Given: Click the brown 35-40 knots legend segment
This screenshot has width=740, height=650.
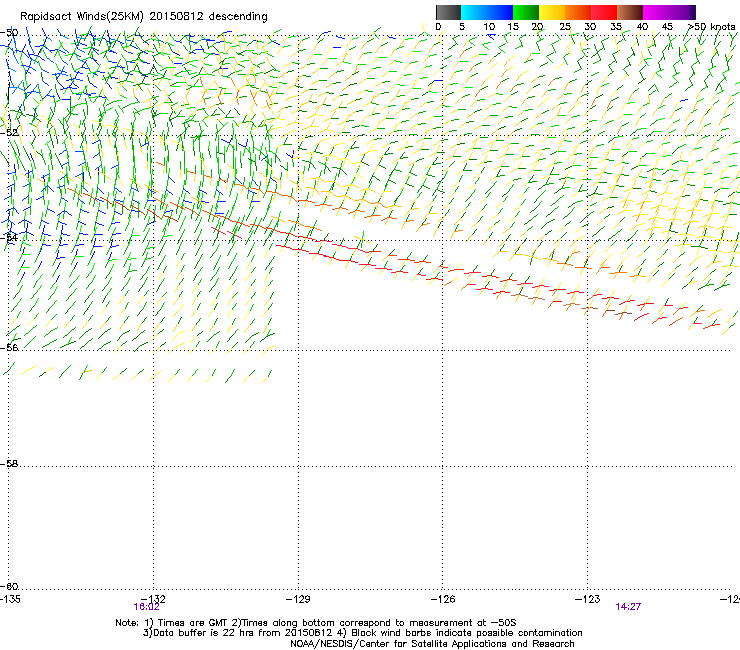Looking at the screenshot, I should coord(630,12).
